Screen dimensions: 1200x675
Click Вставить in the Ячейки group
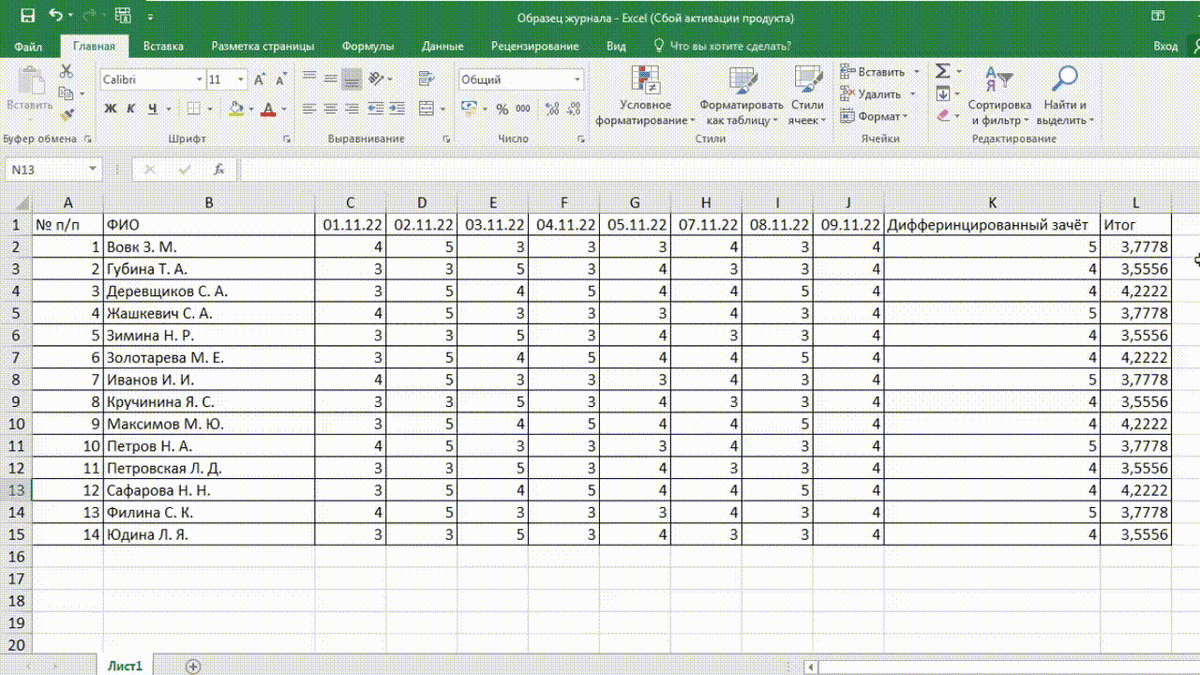[873, 72]
